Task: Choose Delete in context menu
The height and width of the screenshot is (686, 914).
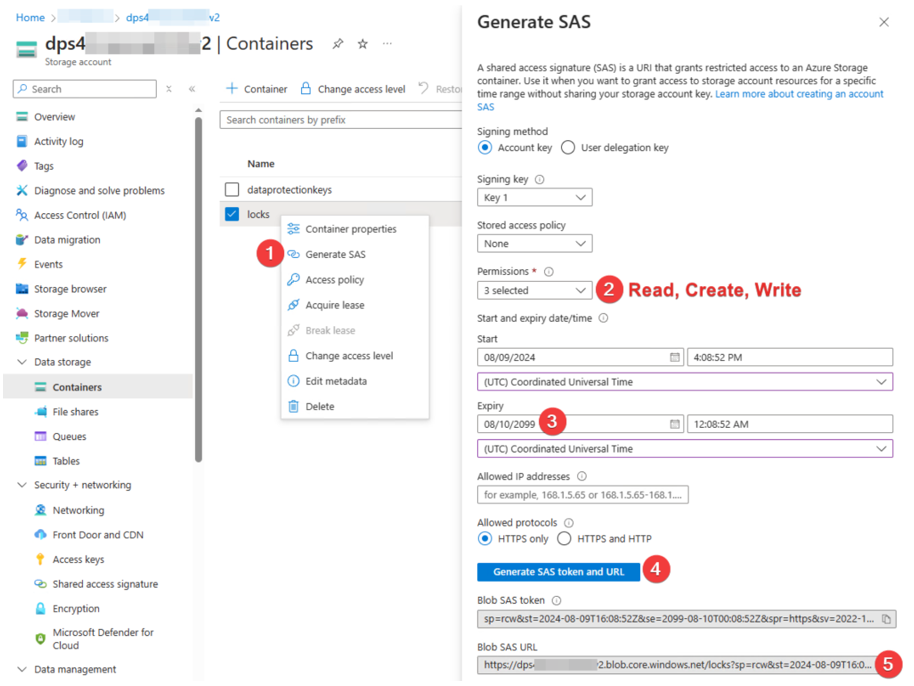Action: click(354, 406)
